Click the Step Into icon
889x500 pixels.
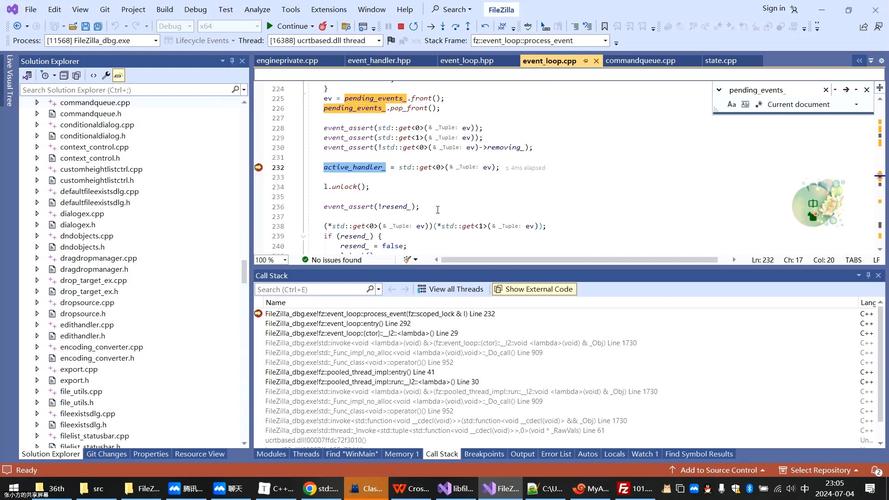click(443, 26)
